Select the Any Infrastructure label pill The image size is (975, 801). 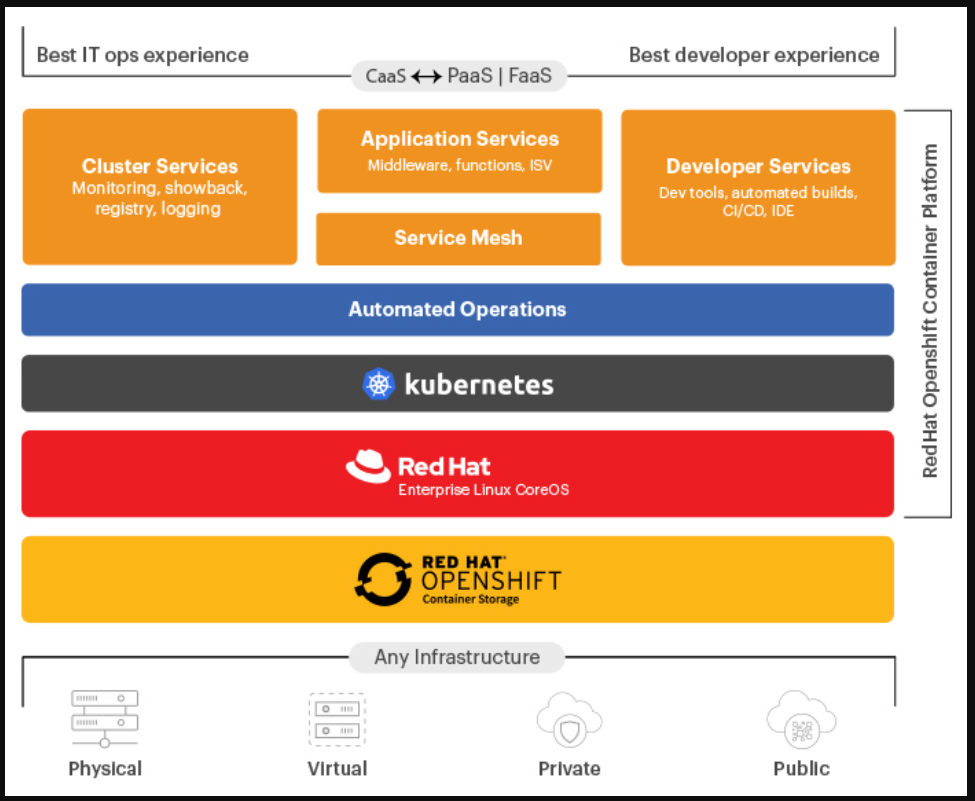click(x=457, y=657)
